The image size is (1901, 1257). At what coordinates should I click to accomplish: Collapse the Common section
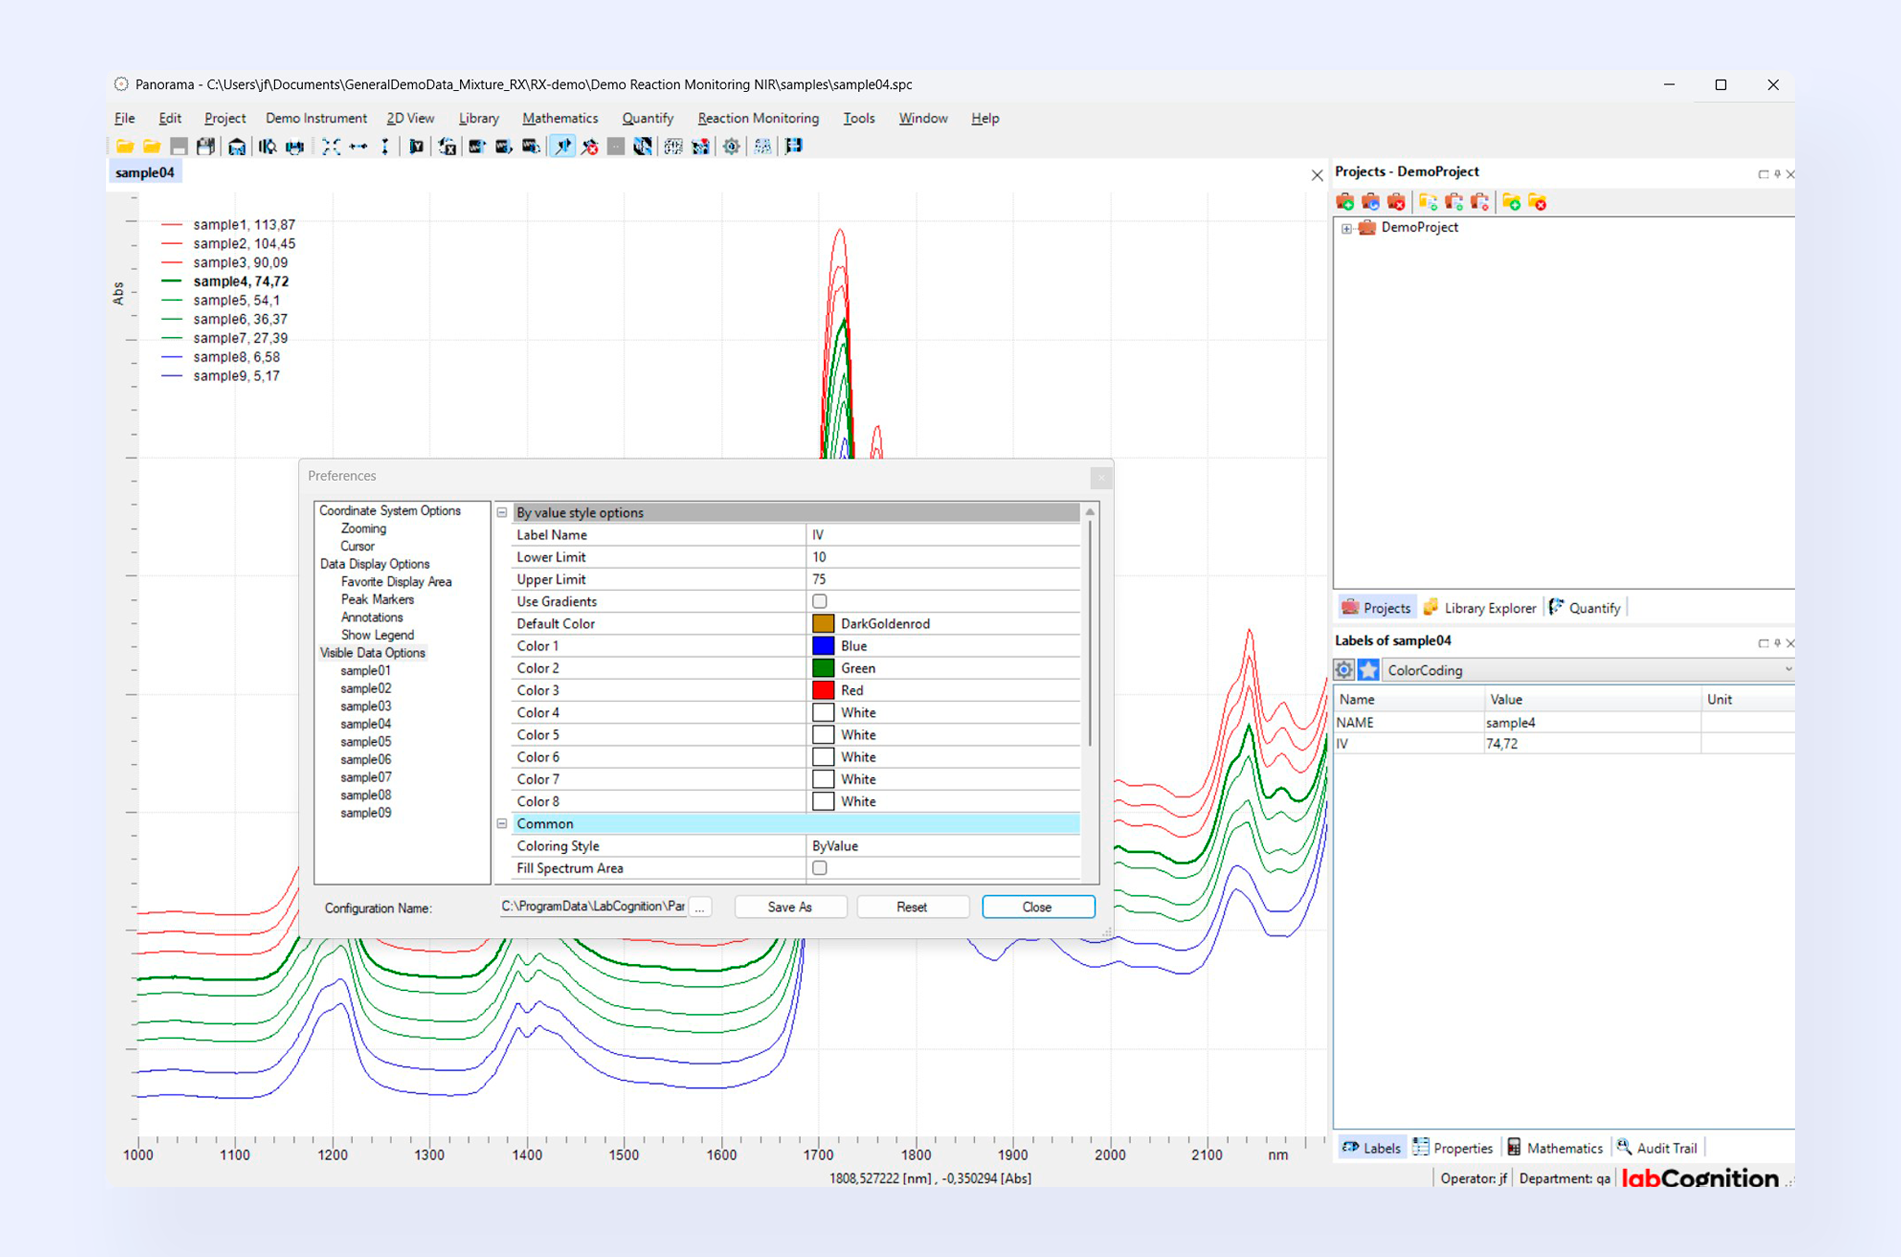click(x=502, y=823)
